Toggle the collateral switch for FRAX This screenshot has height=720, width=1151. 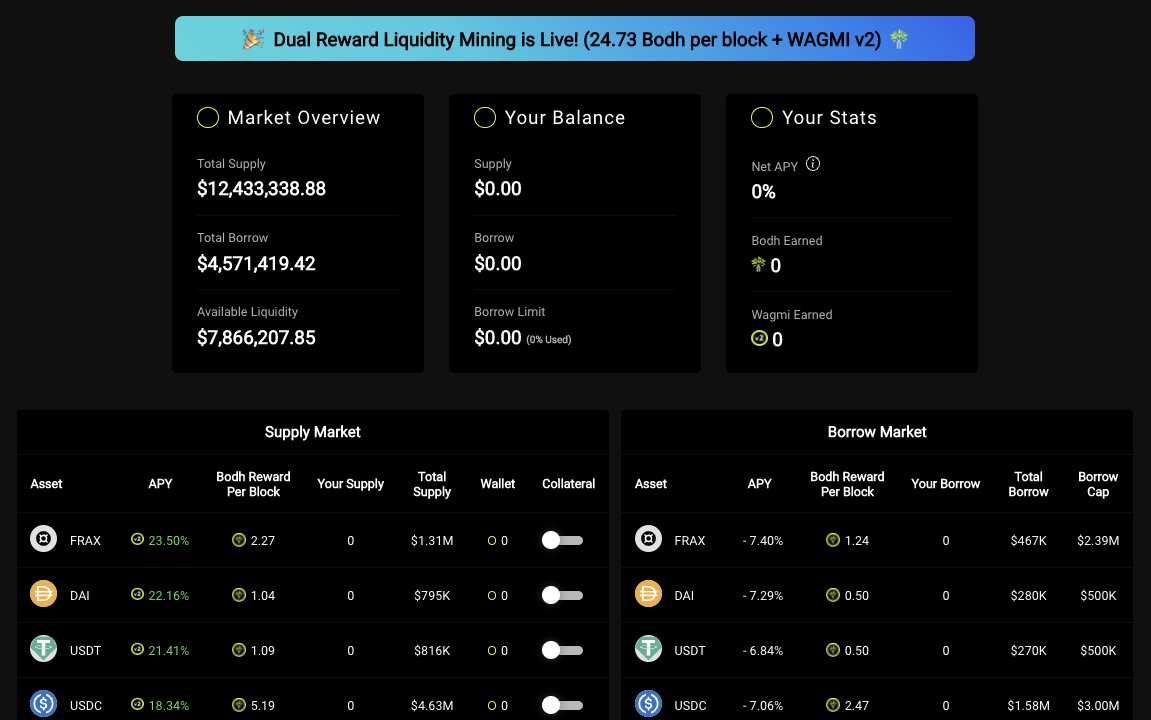(562, 540)
